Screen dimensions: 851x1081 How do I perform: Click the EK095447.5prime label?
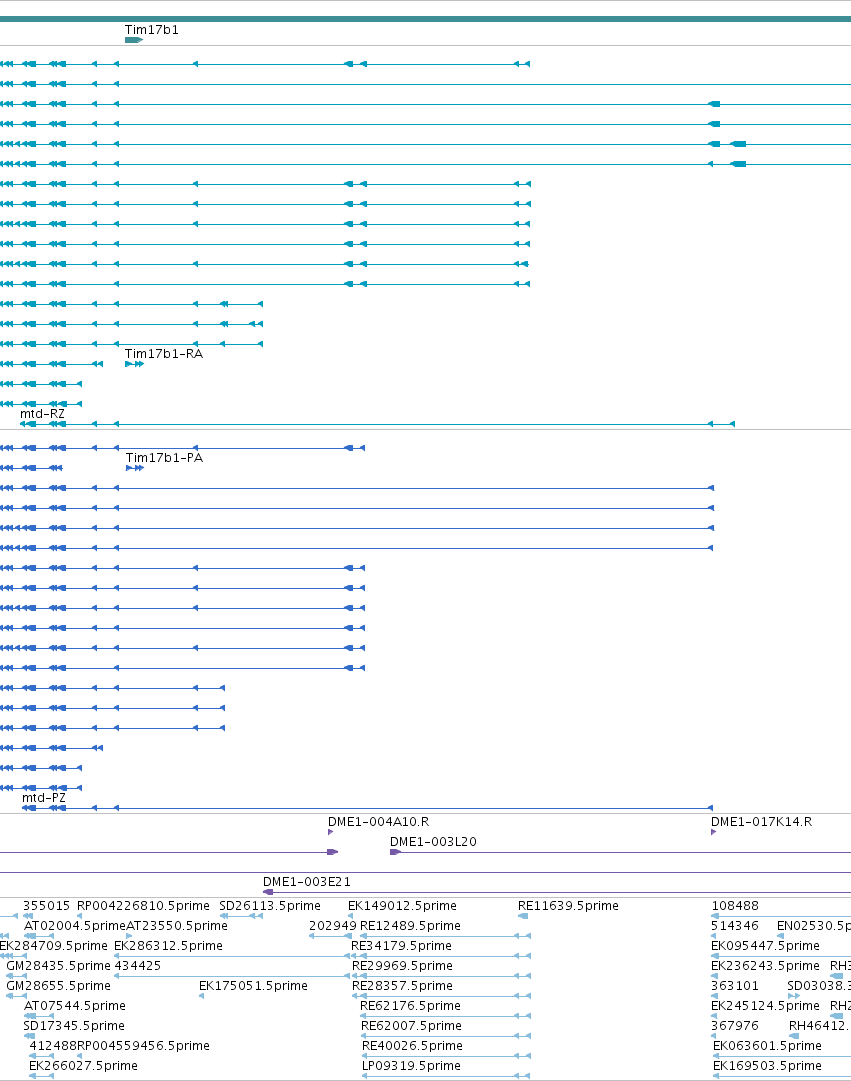(765, 946)
